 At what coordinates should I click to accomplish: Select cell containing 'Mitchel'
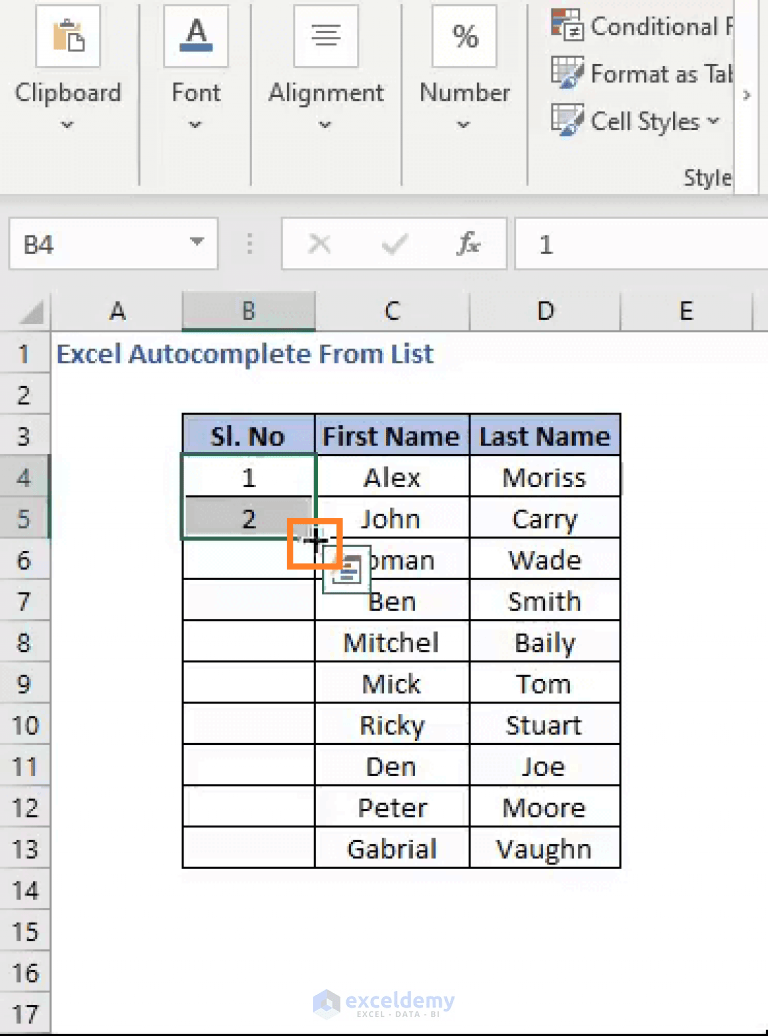(393, 642)
